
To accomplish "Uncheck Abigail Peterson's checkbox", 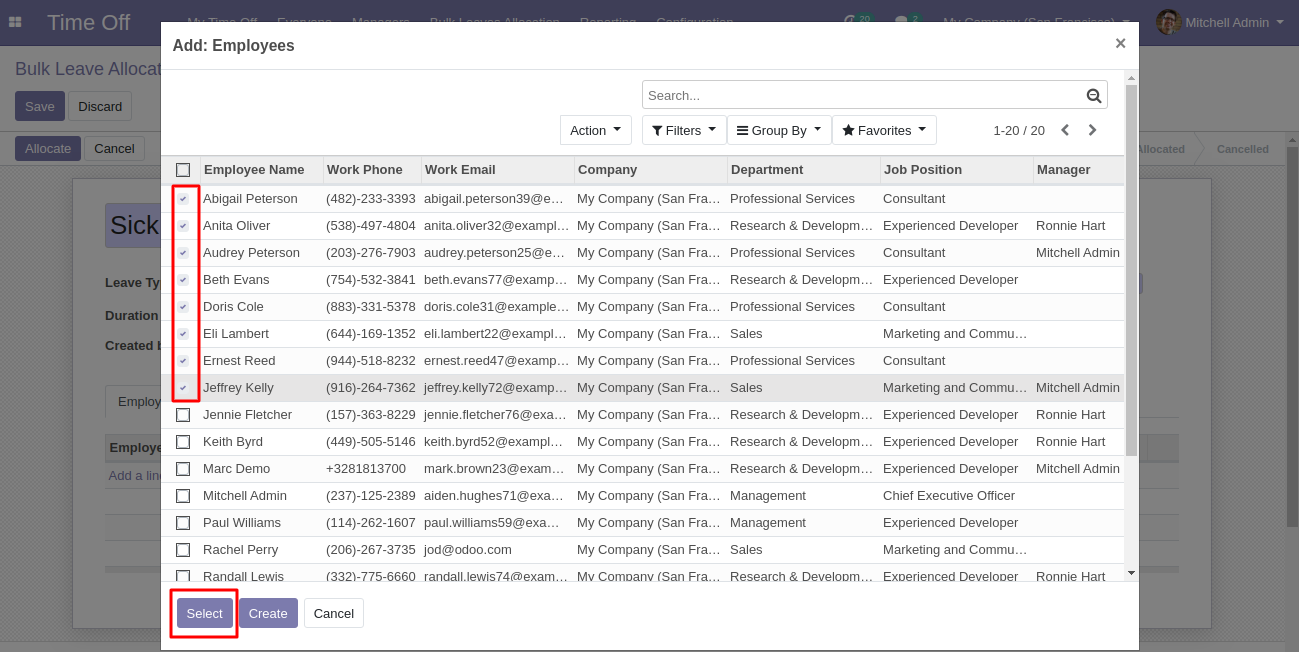I will 183,199.
